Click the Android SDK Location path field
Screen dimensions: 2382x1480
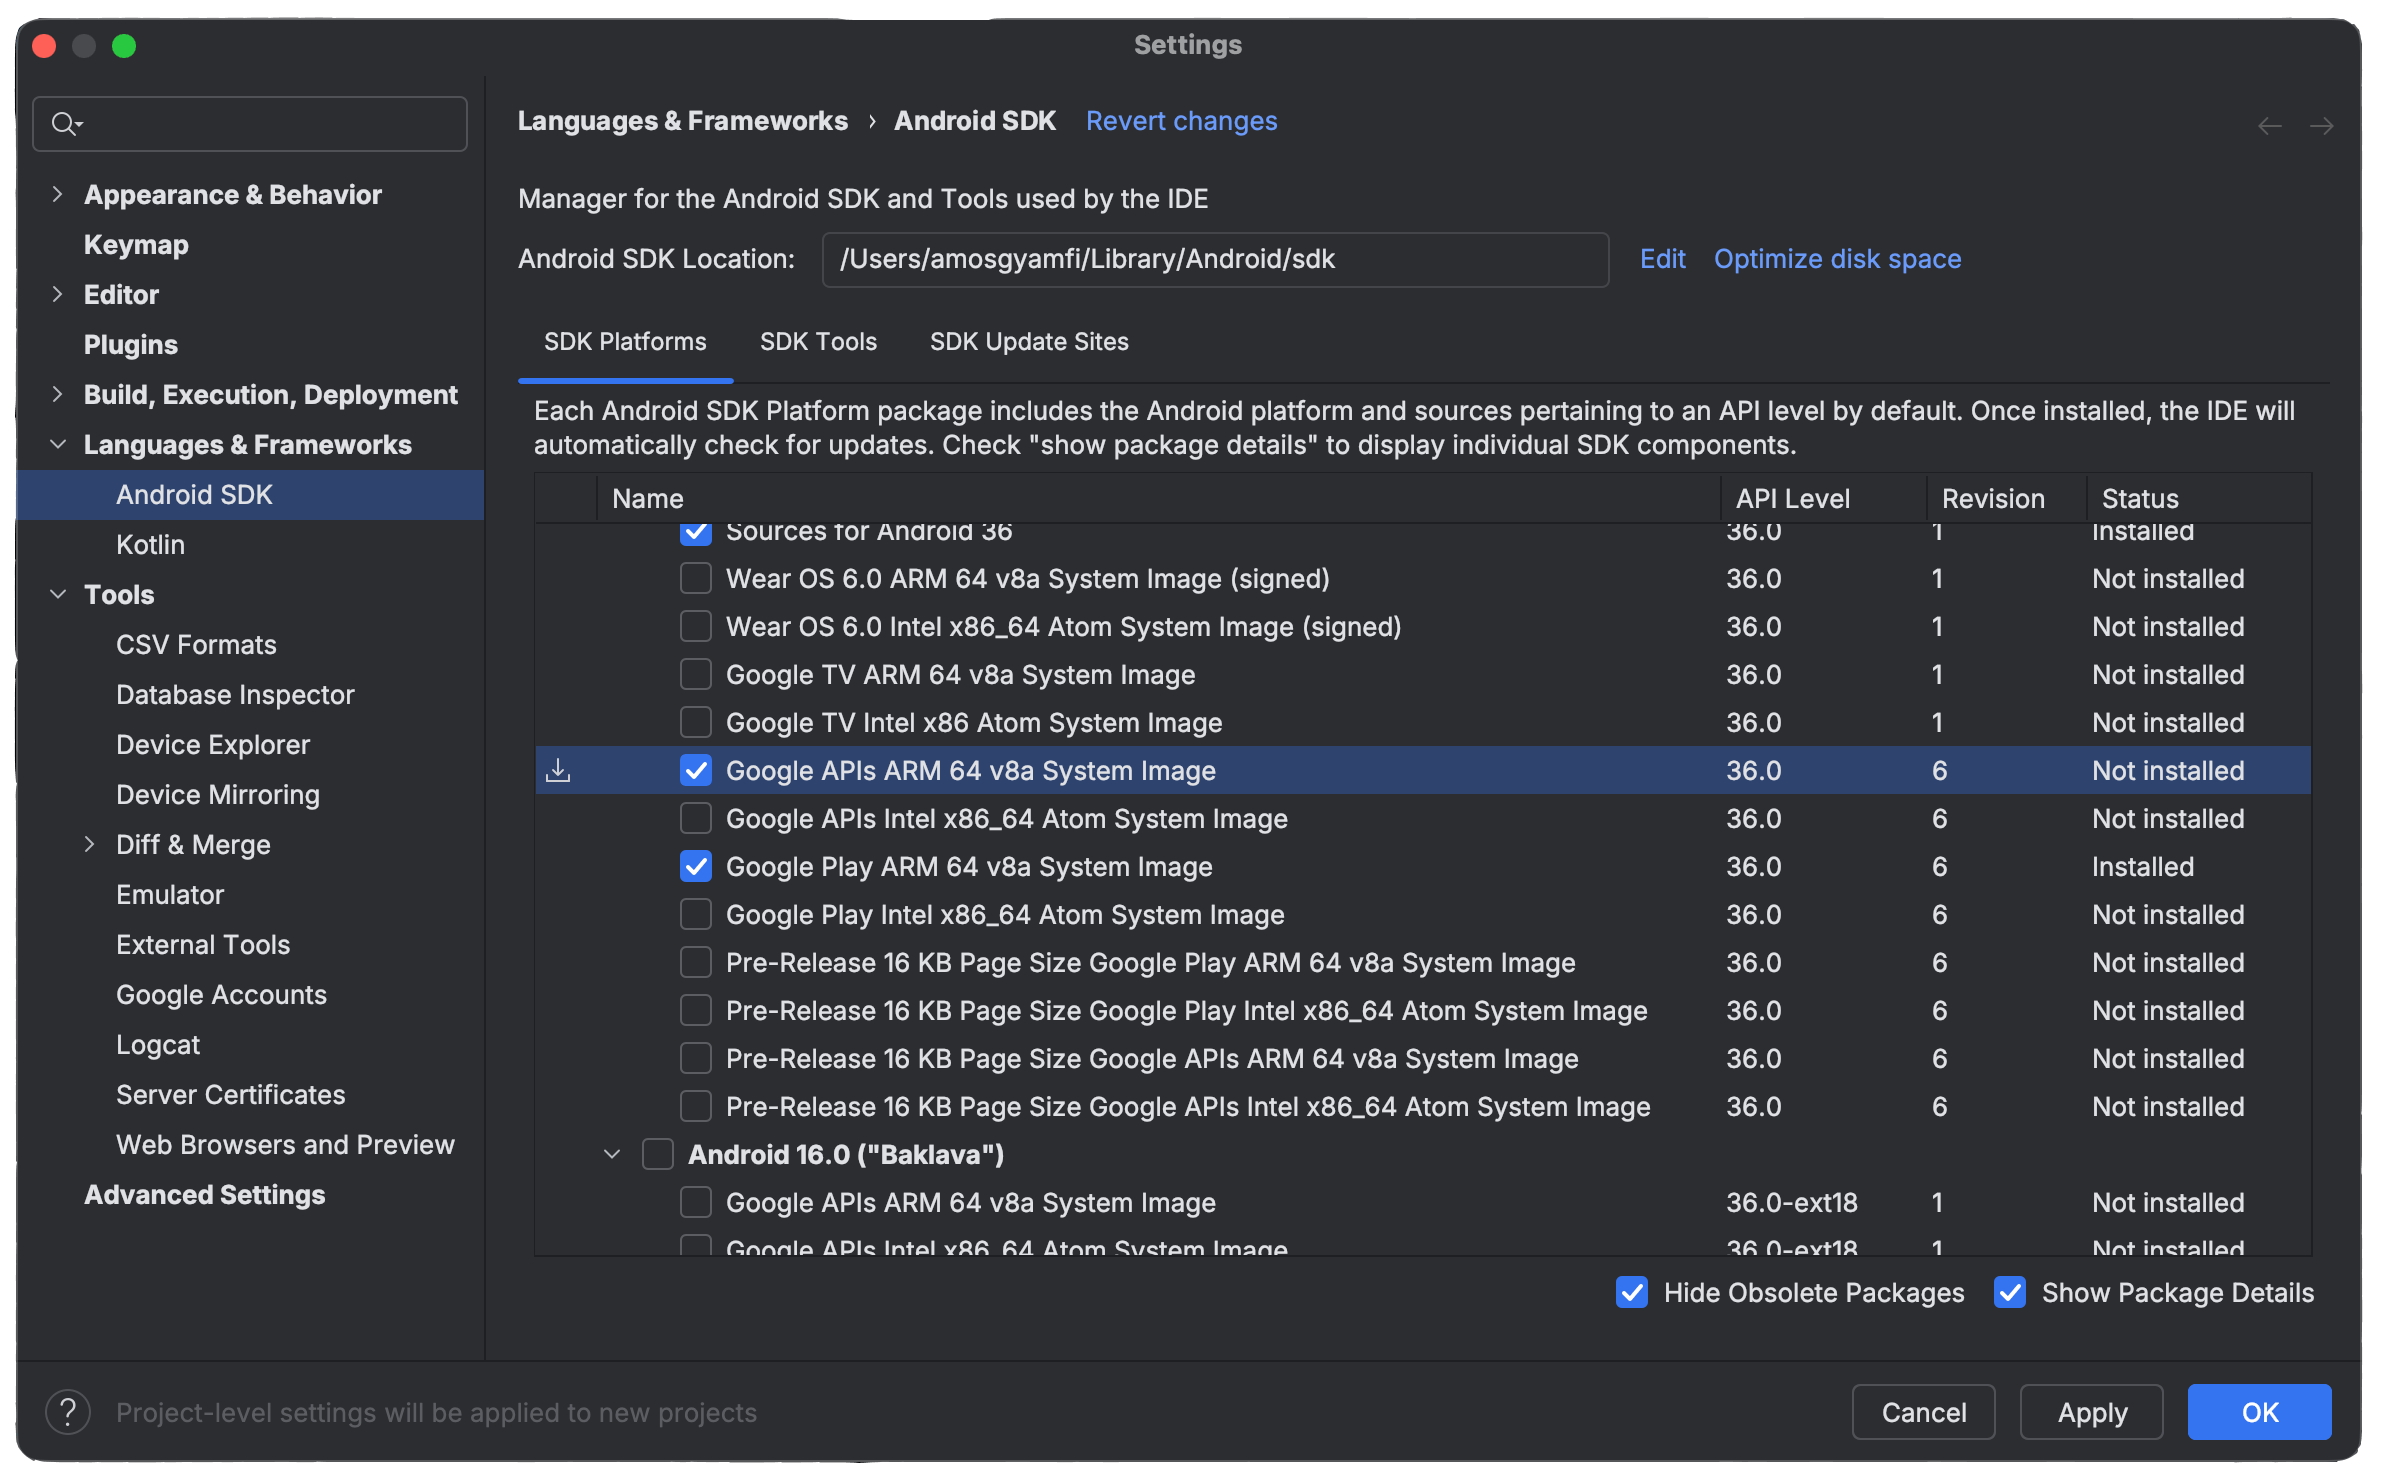click(1215, 259)
